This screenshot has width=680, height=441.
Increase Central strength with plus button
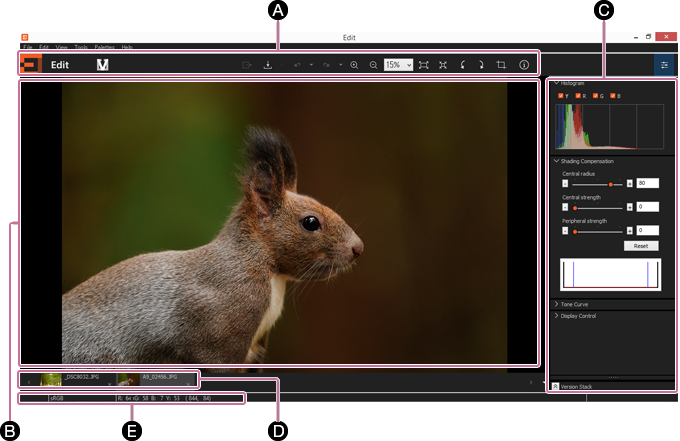click(630, 207)
